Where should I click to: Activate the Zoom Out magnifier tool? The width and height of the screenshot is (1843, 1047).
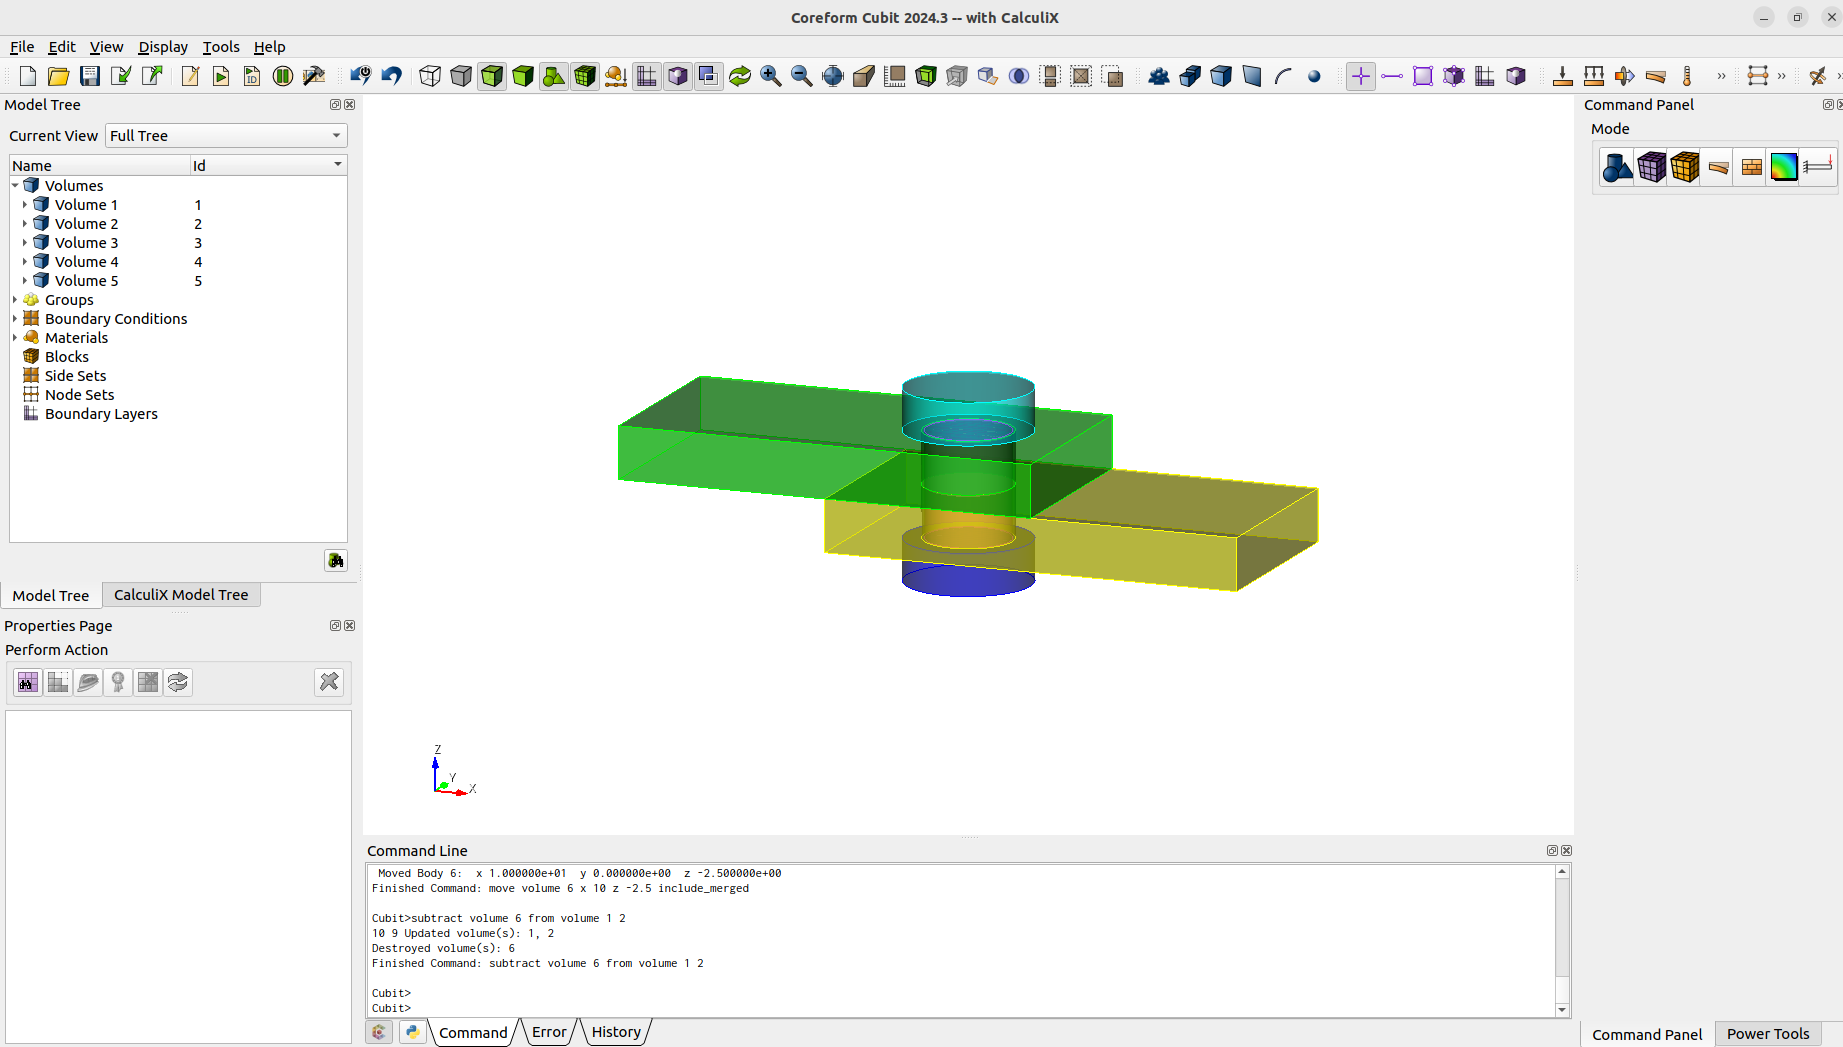click(x=801, y=75)
